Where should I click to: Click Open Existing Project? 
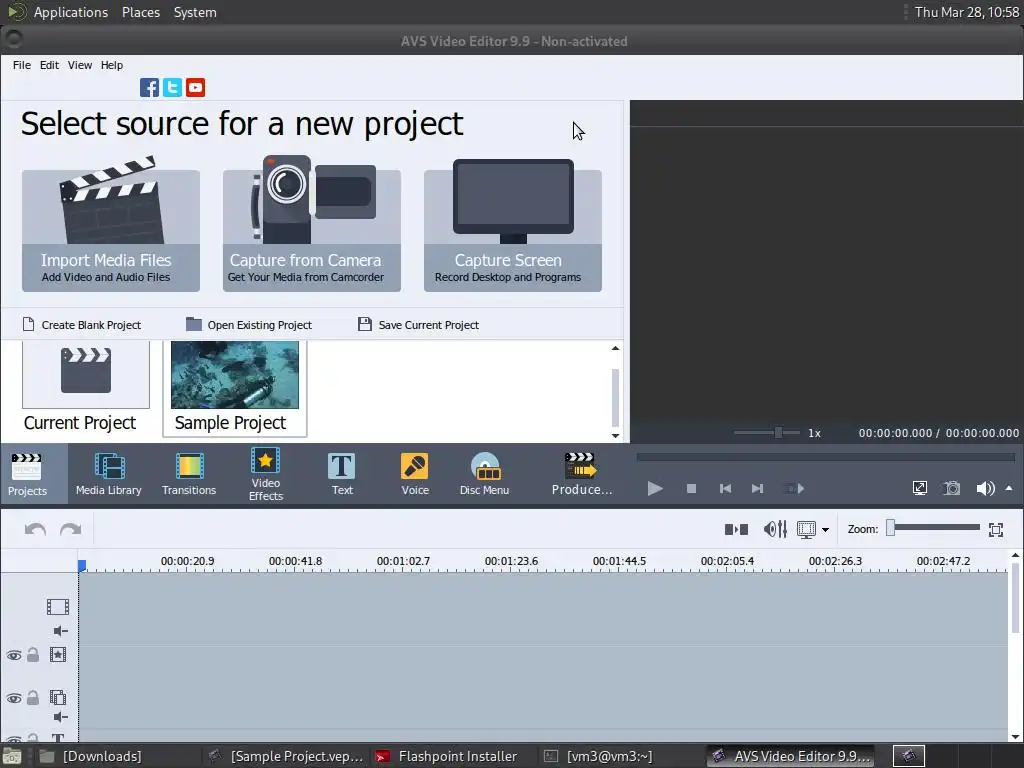[x=249, y=325]
